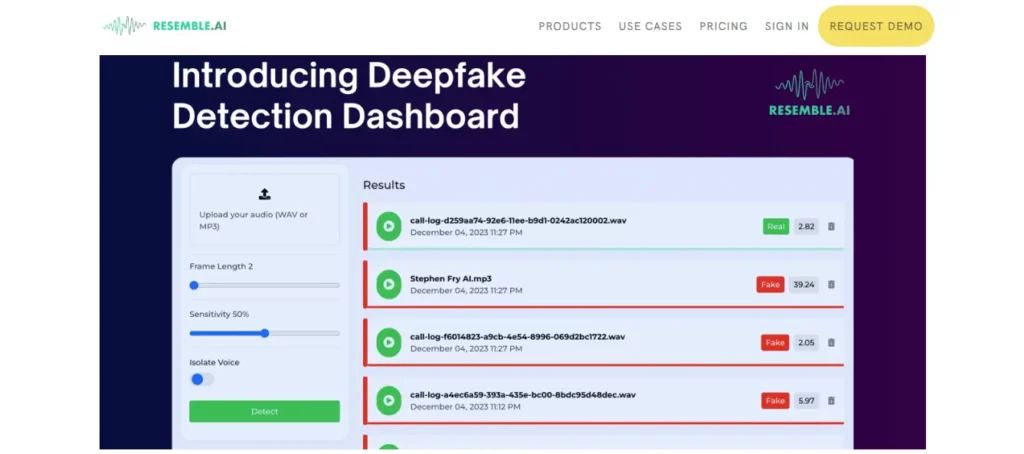
Task: Delete the Stephen Fry AI.mp3 result
Action: click(x=831, y=284)
